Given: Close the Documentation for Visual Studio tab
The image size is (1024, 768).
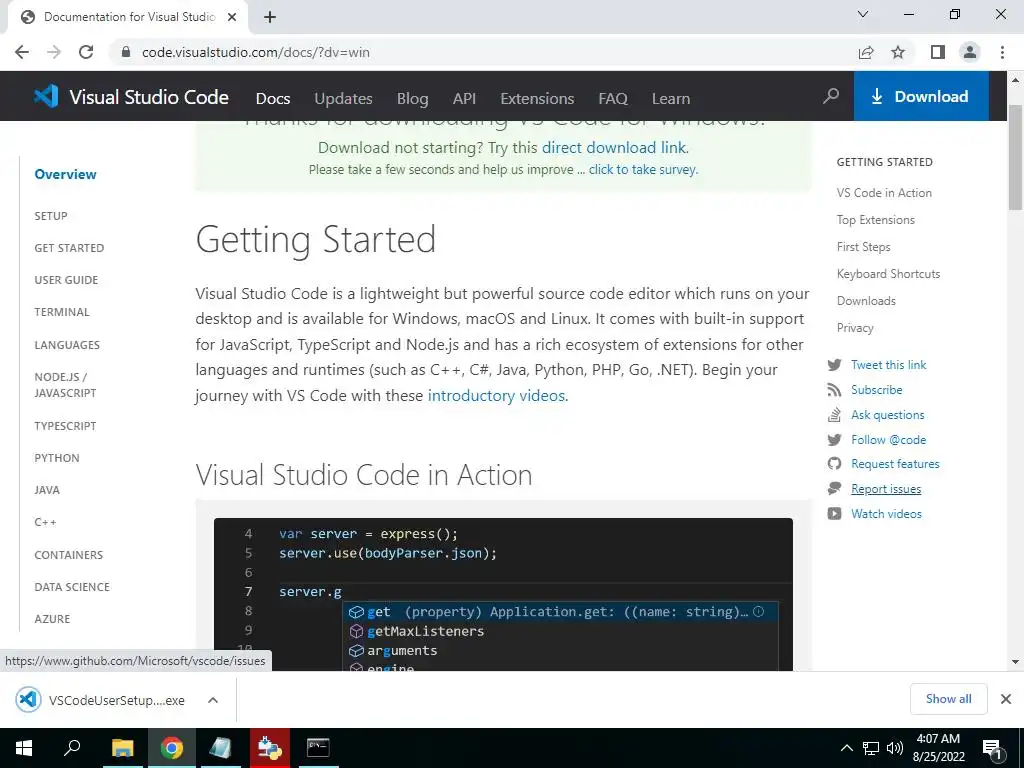Looking at the screenshot, I should [x=232, y=17].
